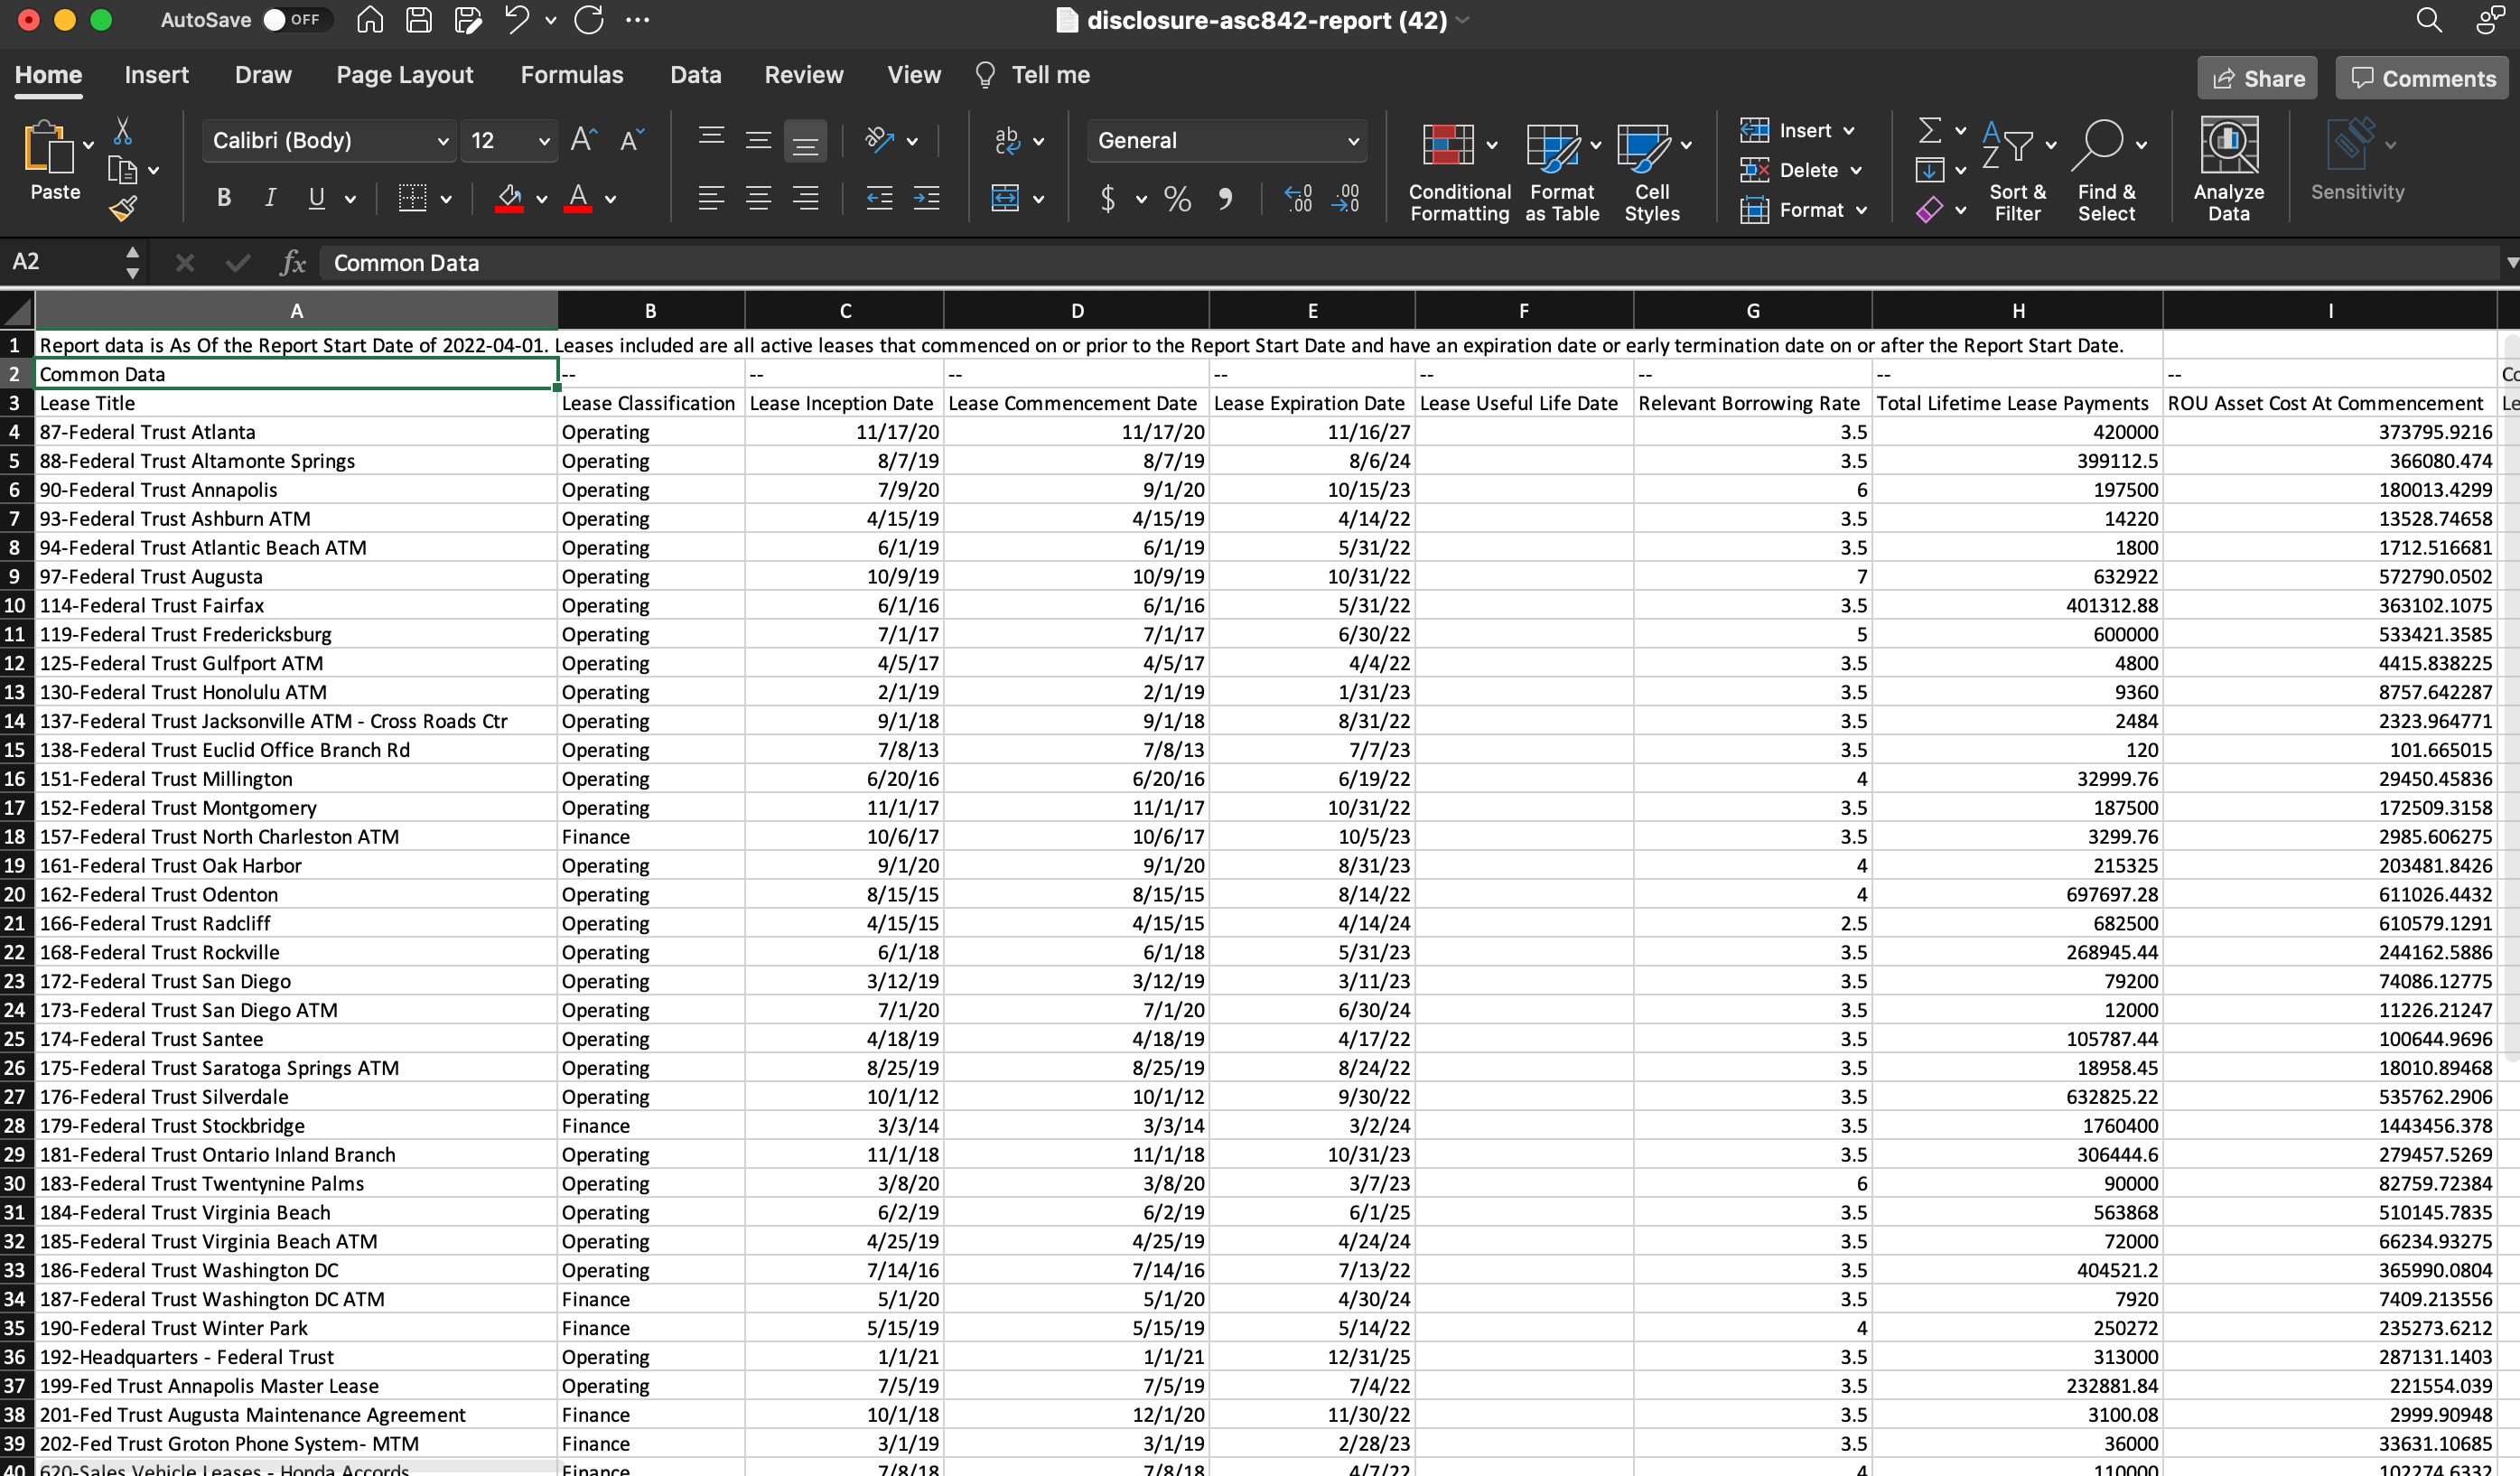Undo the last action

(517, 20)
